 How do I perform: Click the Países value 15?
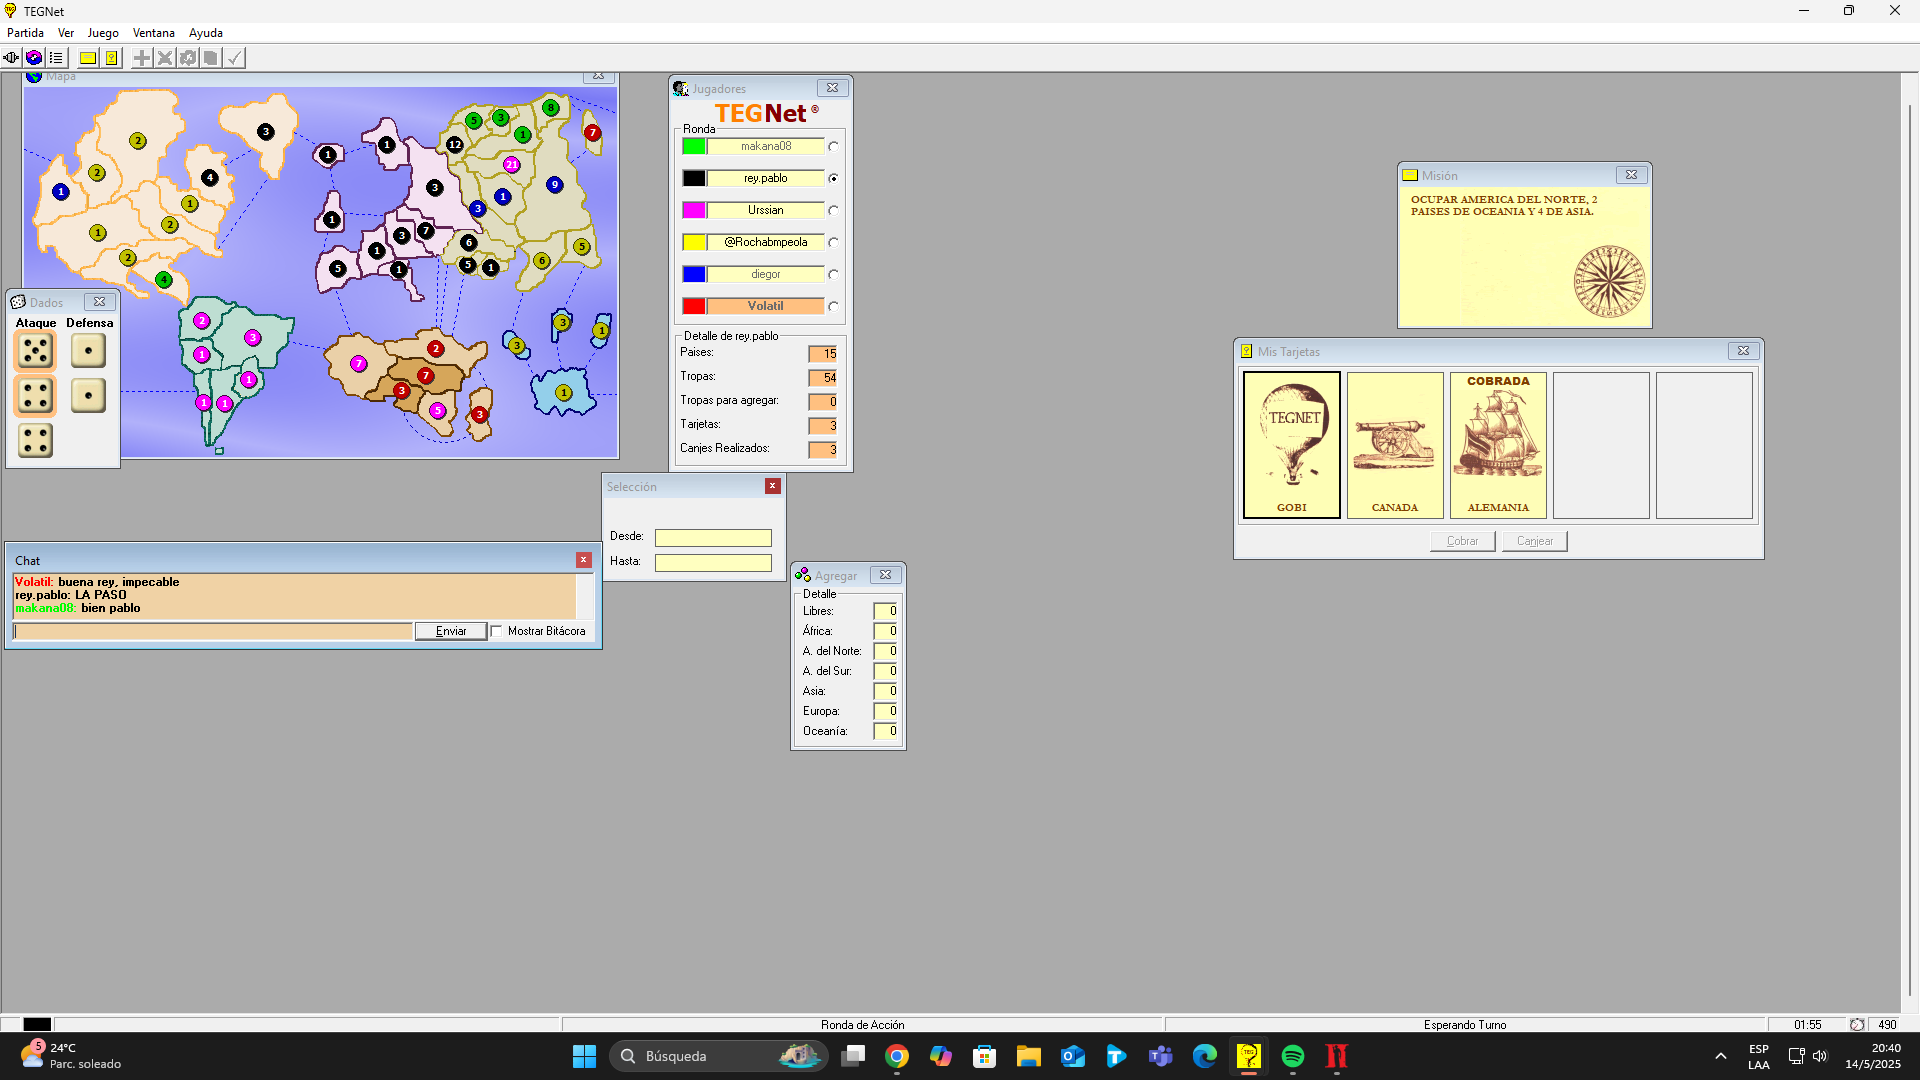point(823,354)
